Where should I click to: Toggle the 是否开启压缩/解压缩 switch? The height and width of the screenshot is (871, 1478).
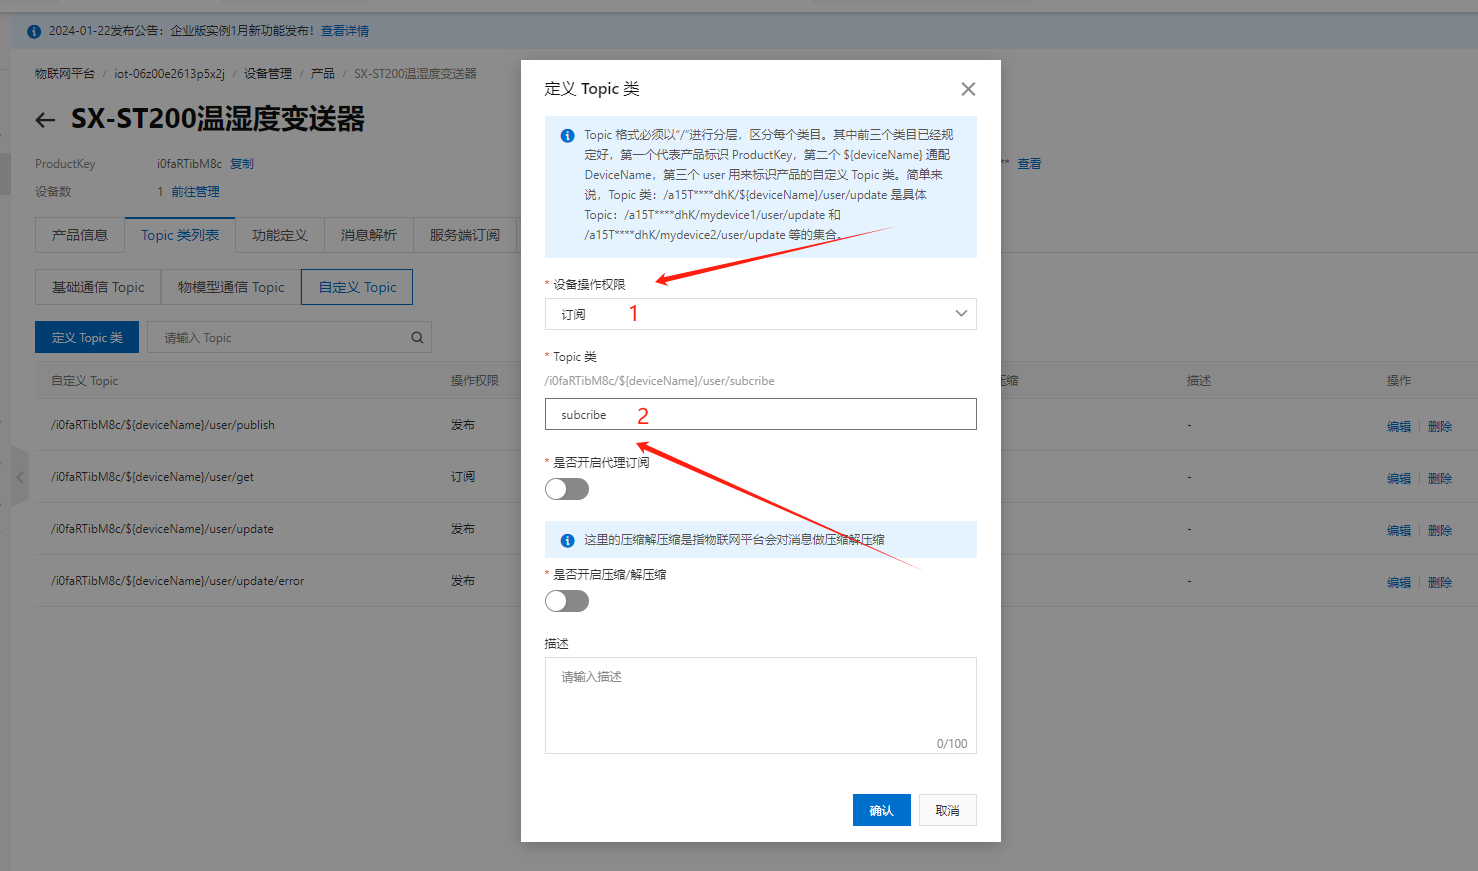(x=567, y=601)
